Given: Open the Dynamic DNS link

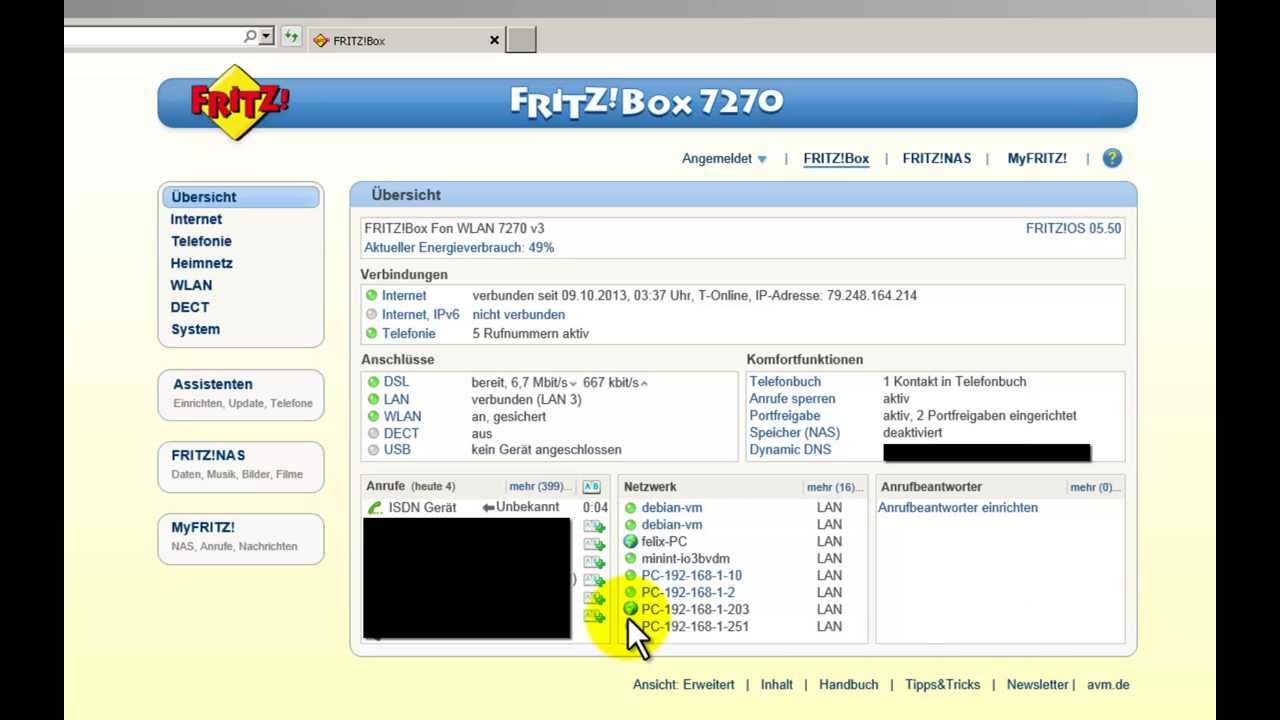Looking at the screenshot, I should (x=790, y=449).
